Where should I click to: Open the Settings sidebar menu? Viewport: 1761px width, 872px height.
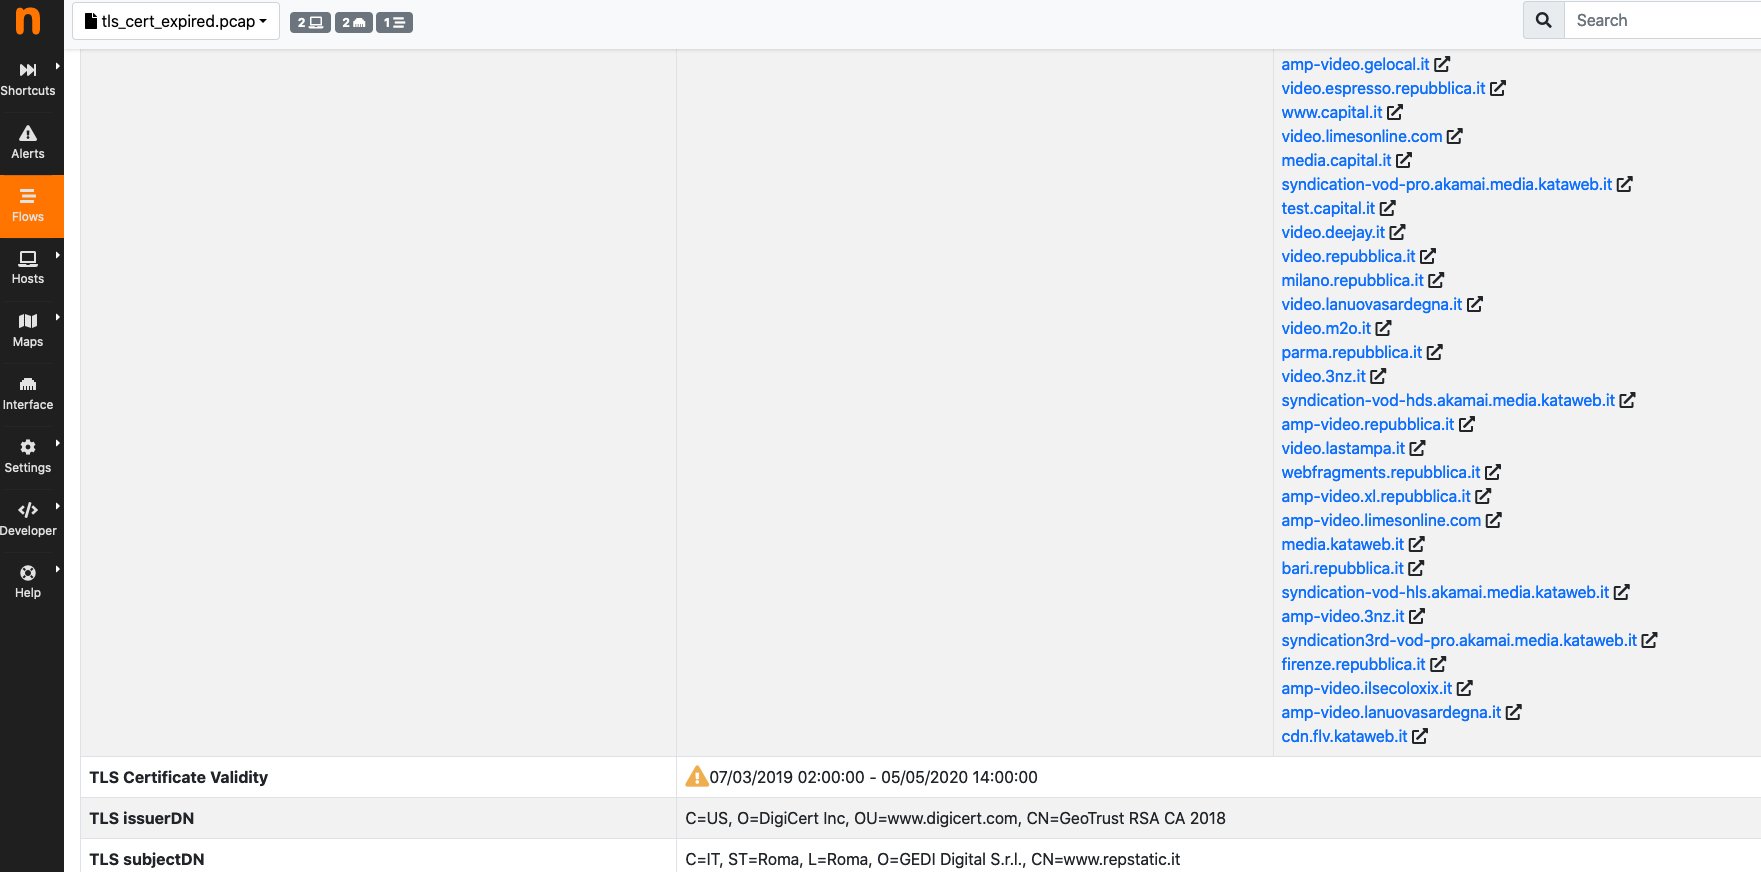28,457
